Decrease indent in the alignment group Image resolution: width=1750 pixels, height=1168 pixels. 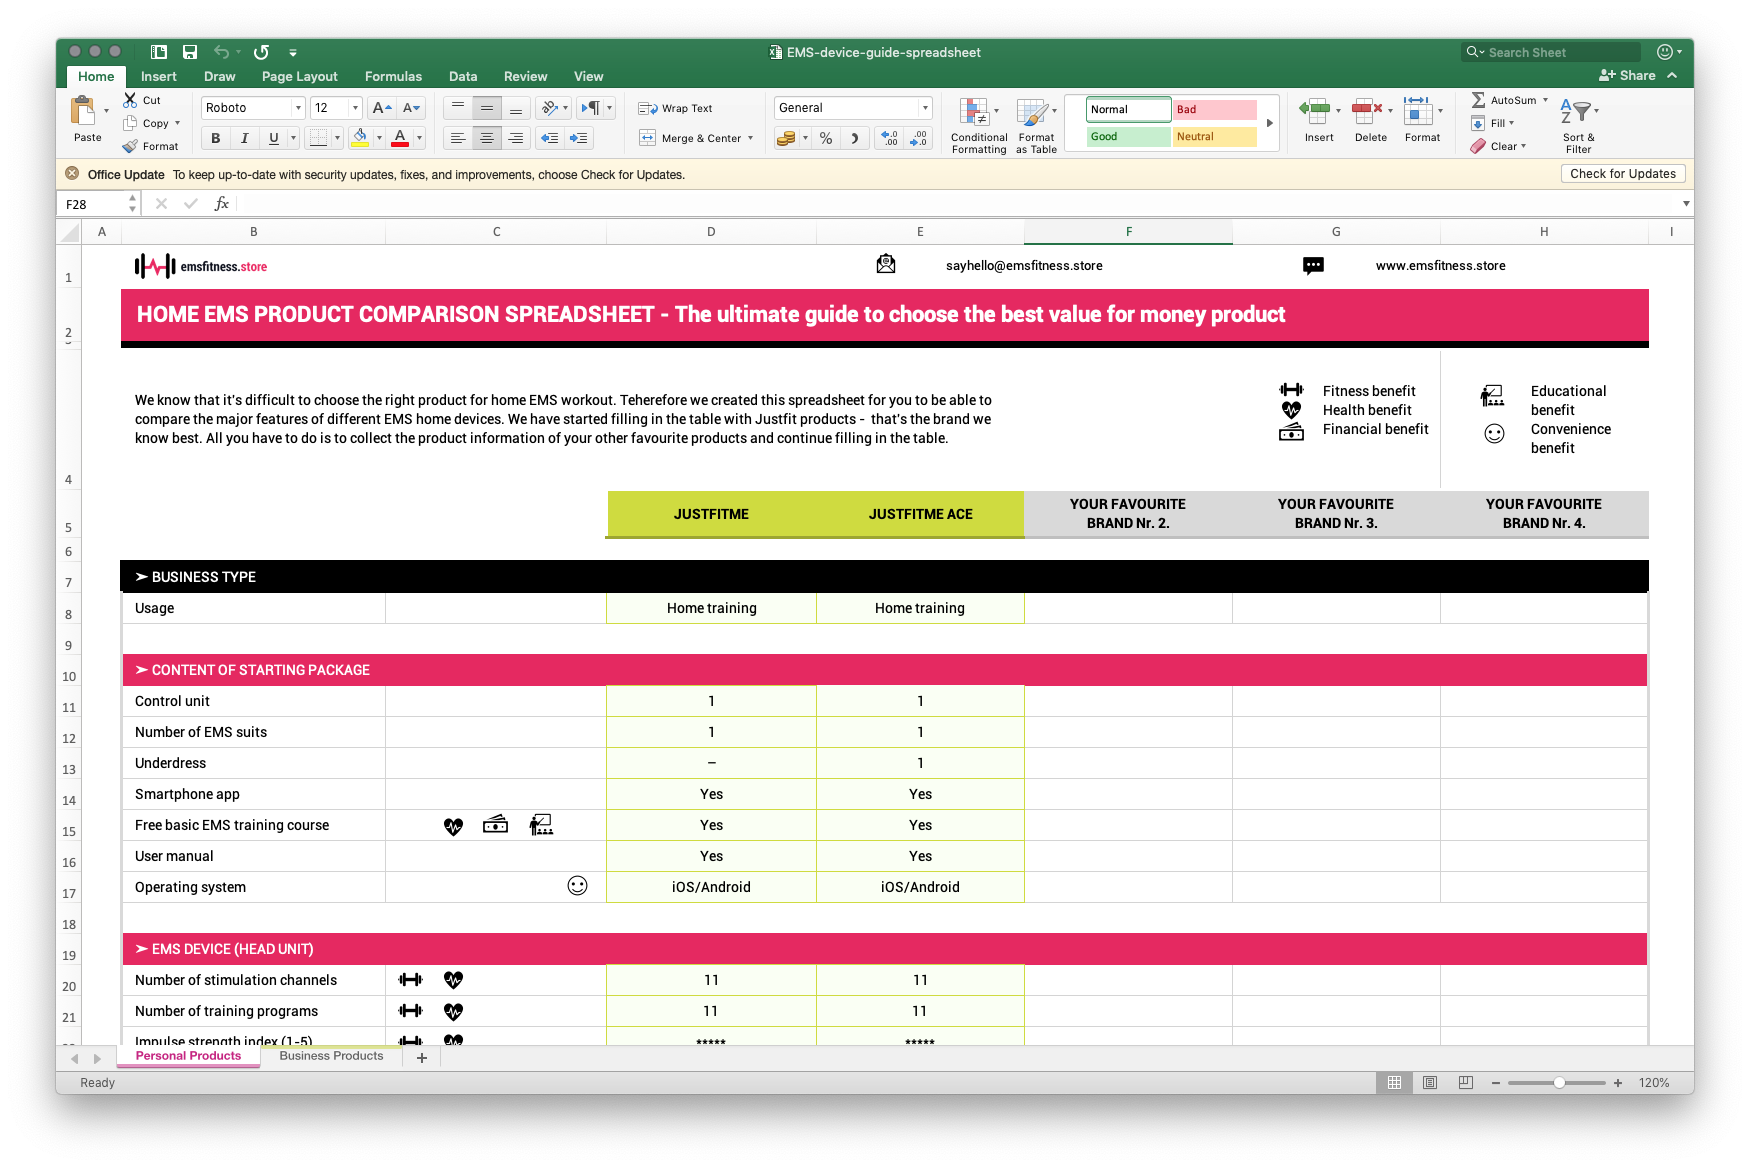549,138
